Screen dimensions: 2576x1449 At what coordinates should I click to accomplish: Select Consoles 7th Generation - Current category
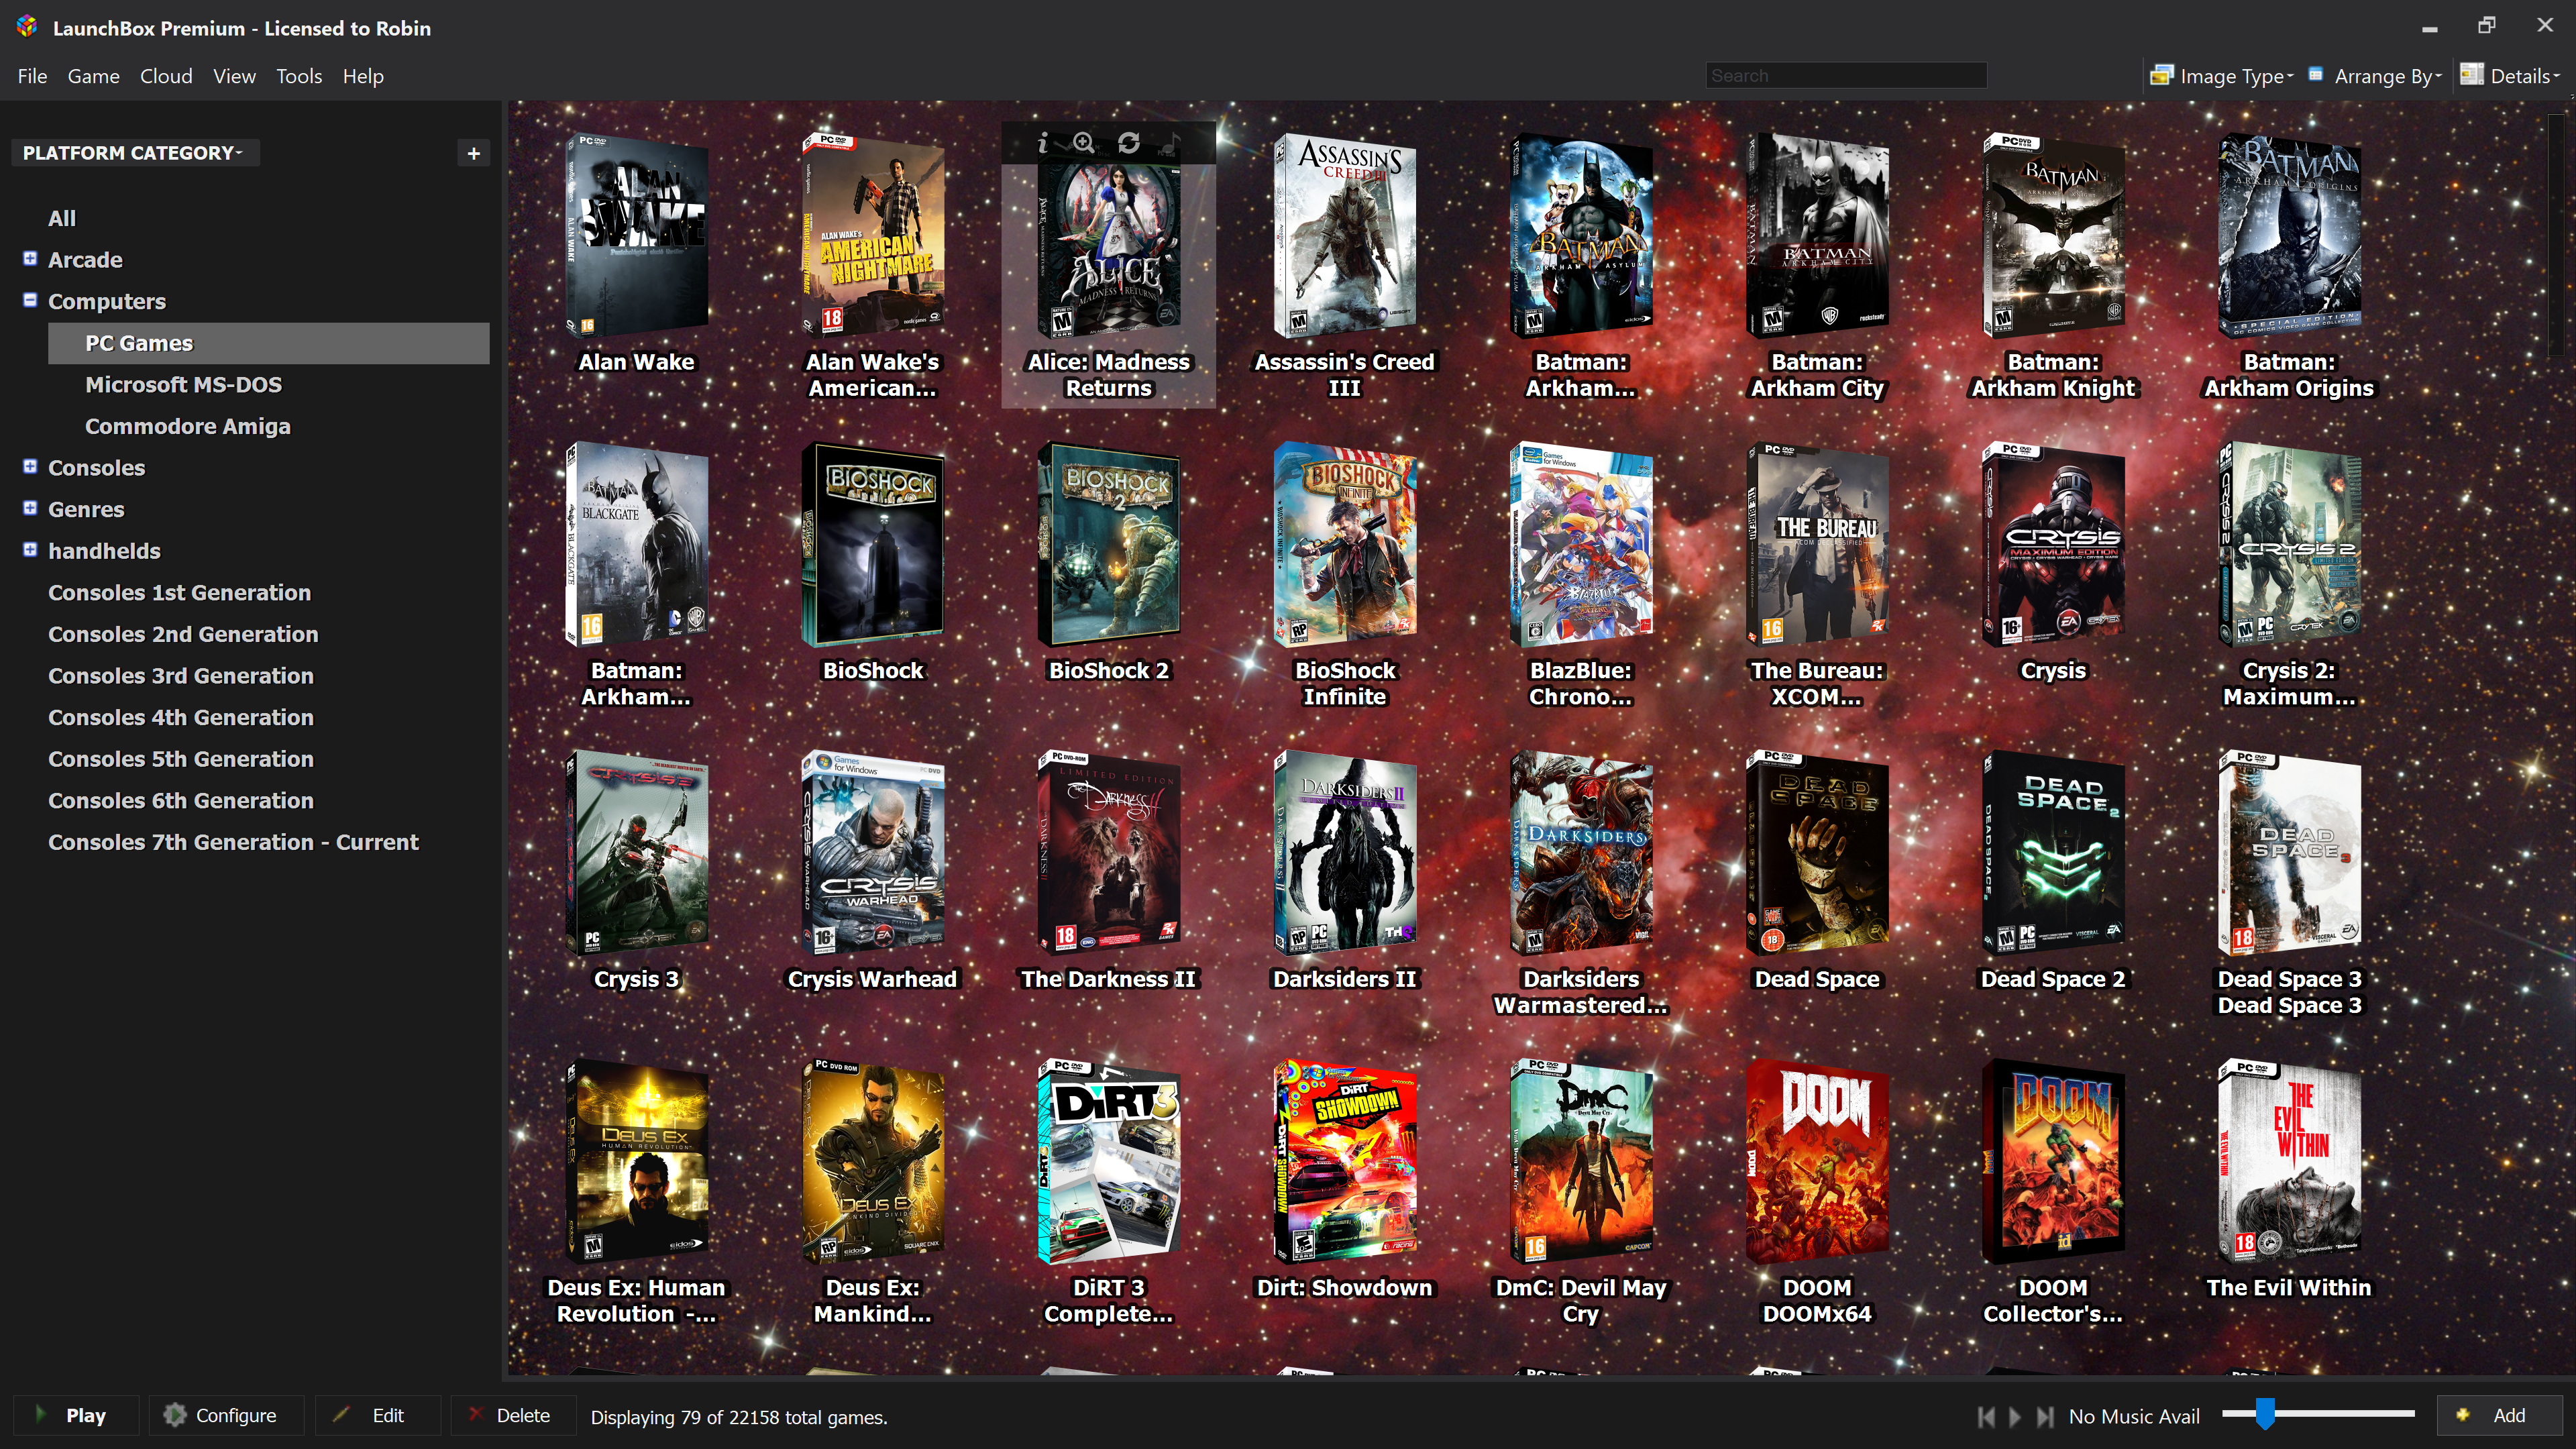coord(233,842)
